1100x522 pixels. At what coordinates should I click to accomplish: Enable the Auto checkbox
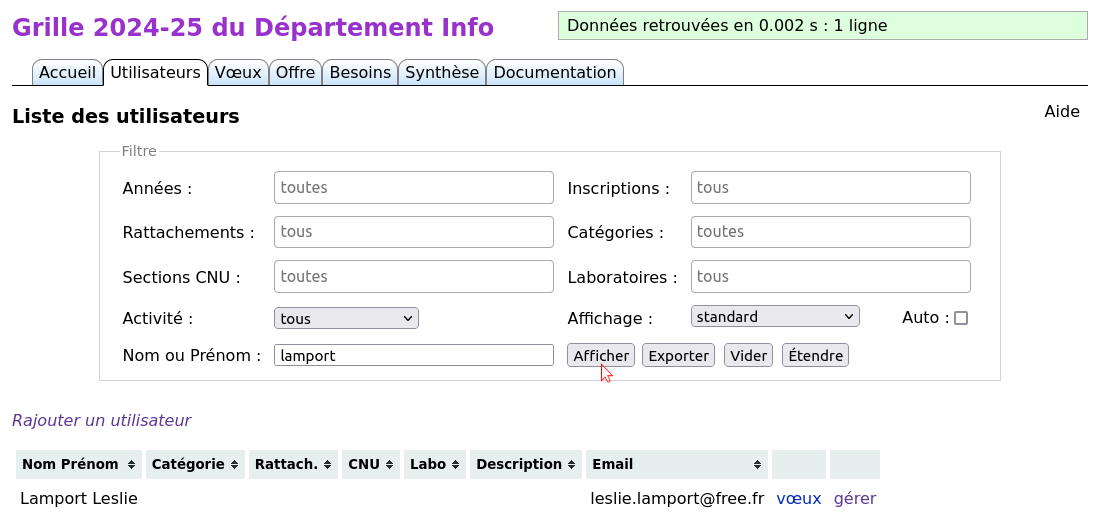[961, 318]
